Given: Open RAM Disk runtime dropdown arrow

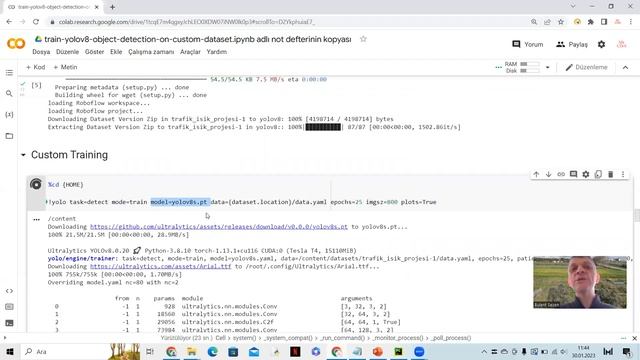Looking at the screenshot, I should click(x=548, y=67).
